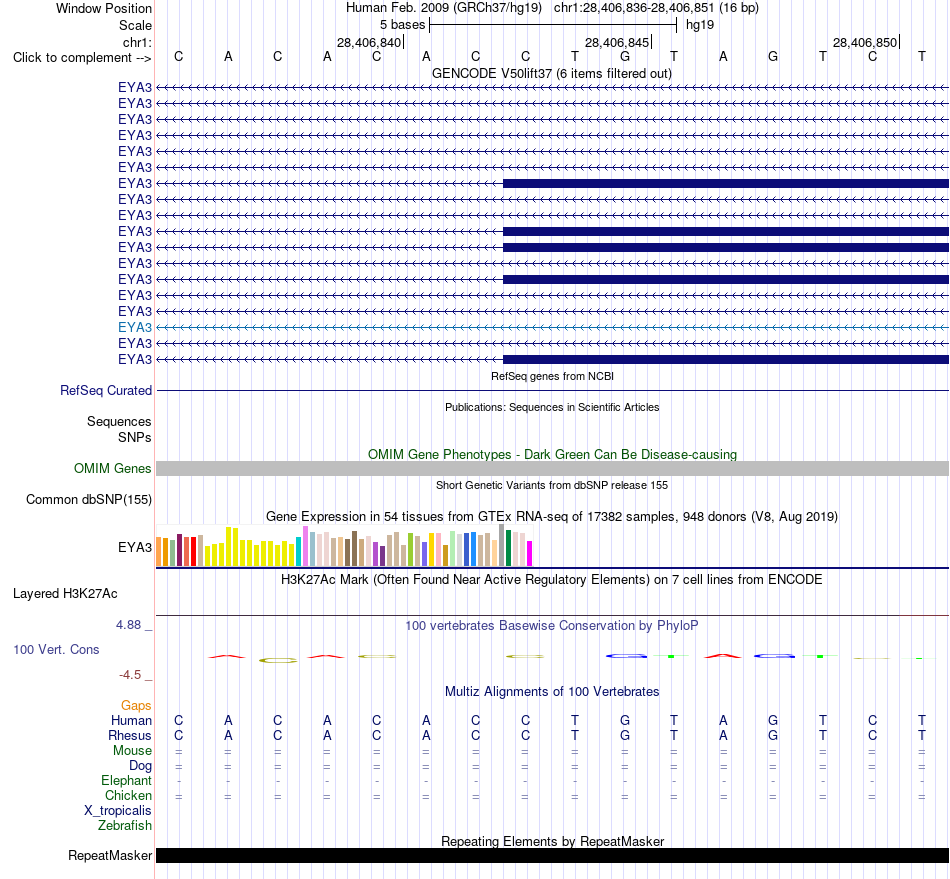Viewport: 950px width, 879px height.
Task: Click the topmost EYA3 transcript label under GENCODE
Action: point(135,87)
